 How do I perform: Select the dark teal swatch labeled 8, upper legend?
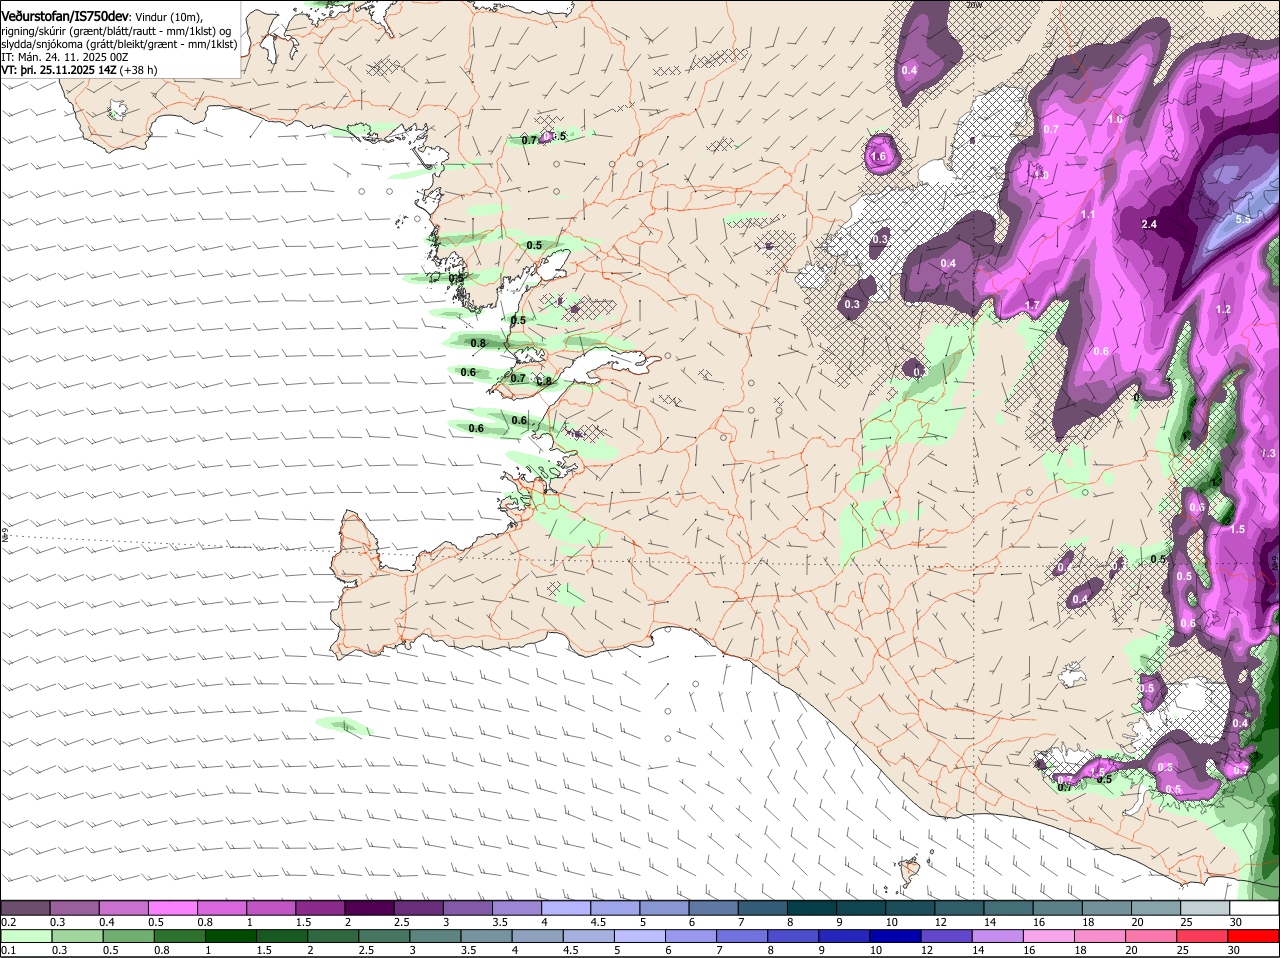click(x=811, y=907)
